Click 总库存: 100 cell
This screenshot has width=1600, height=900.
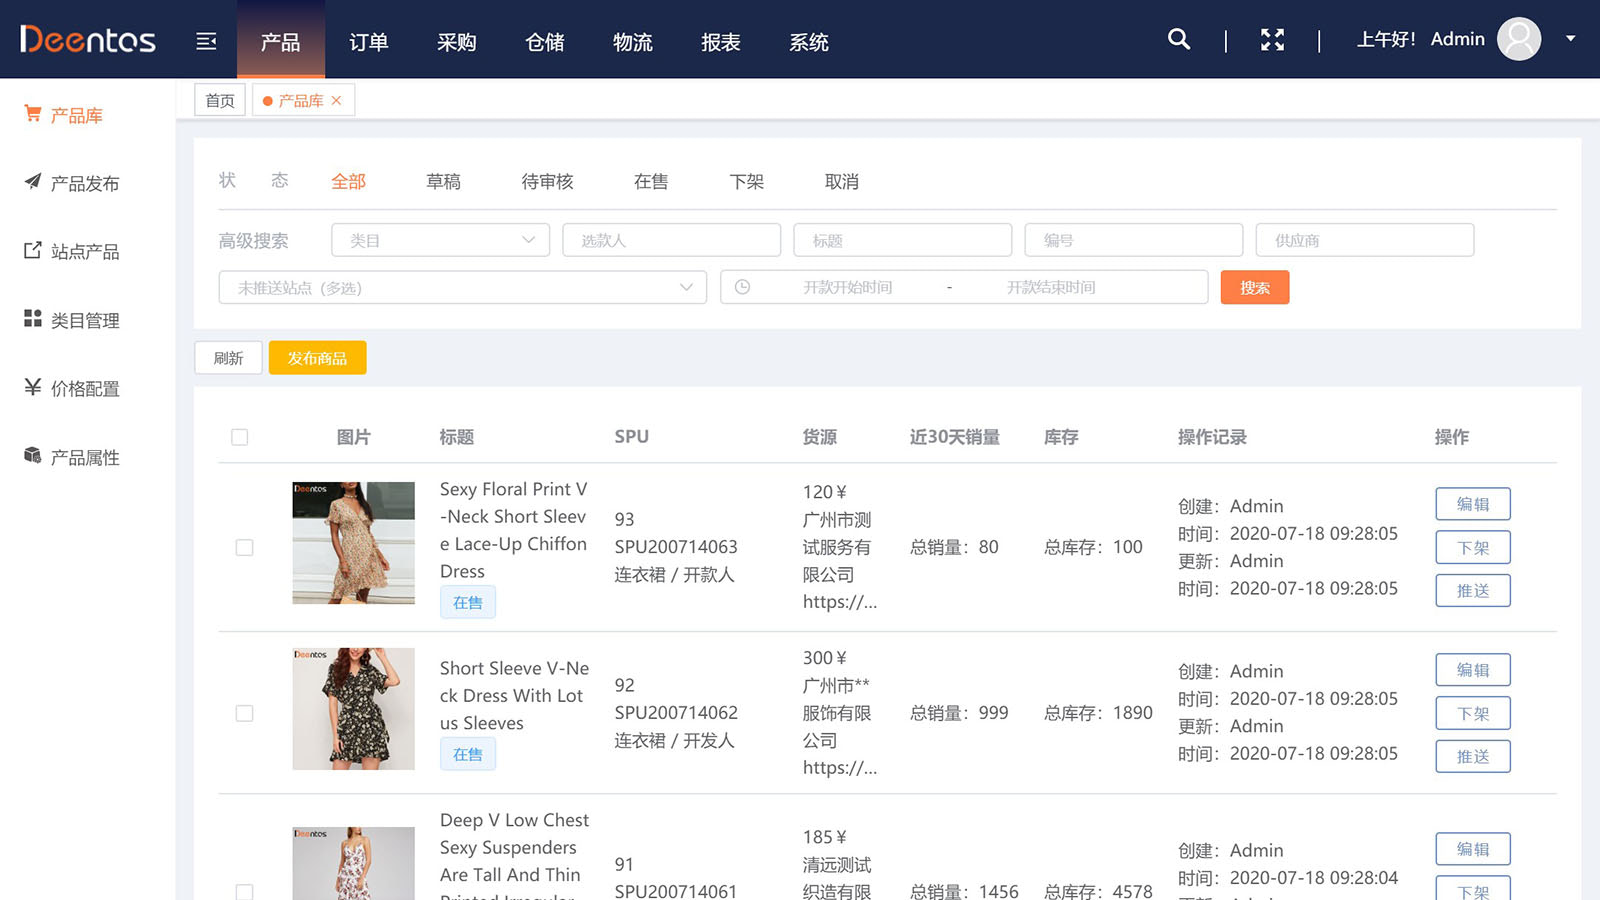(x=1093, y=547)
